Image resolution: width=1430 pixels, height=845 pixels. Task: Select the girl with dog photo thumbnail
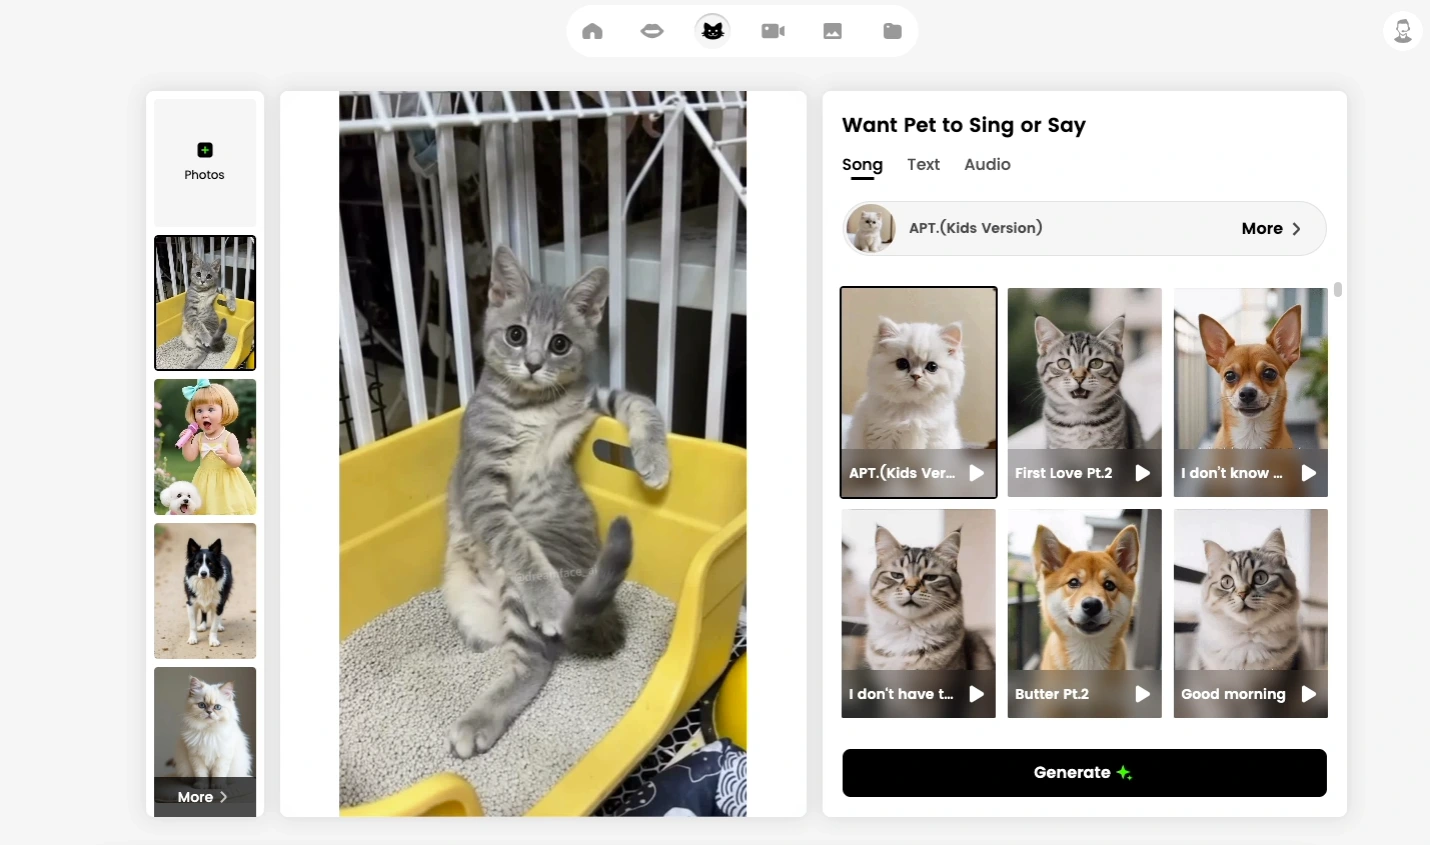click(204, 447)
